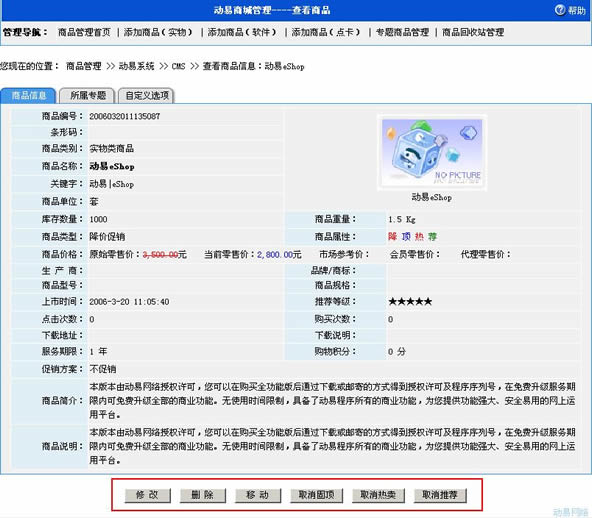Switch to the 所属专题 tab
Screen dimensions: 592x518
point(88,96)
